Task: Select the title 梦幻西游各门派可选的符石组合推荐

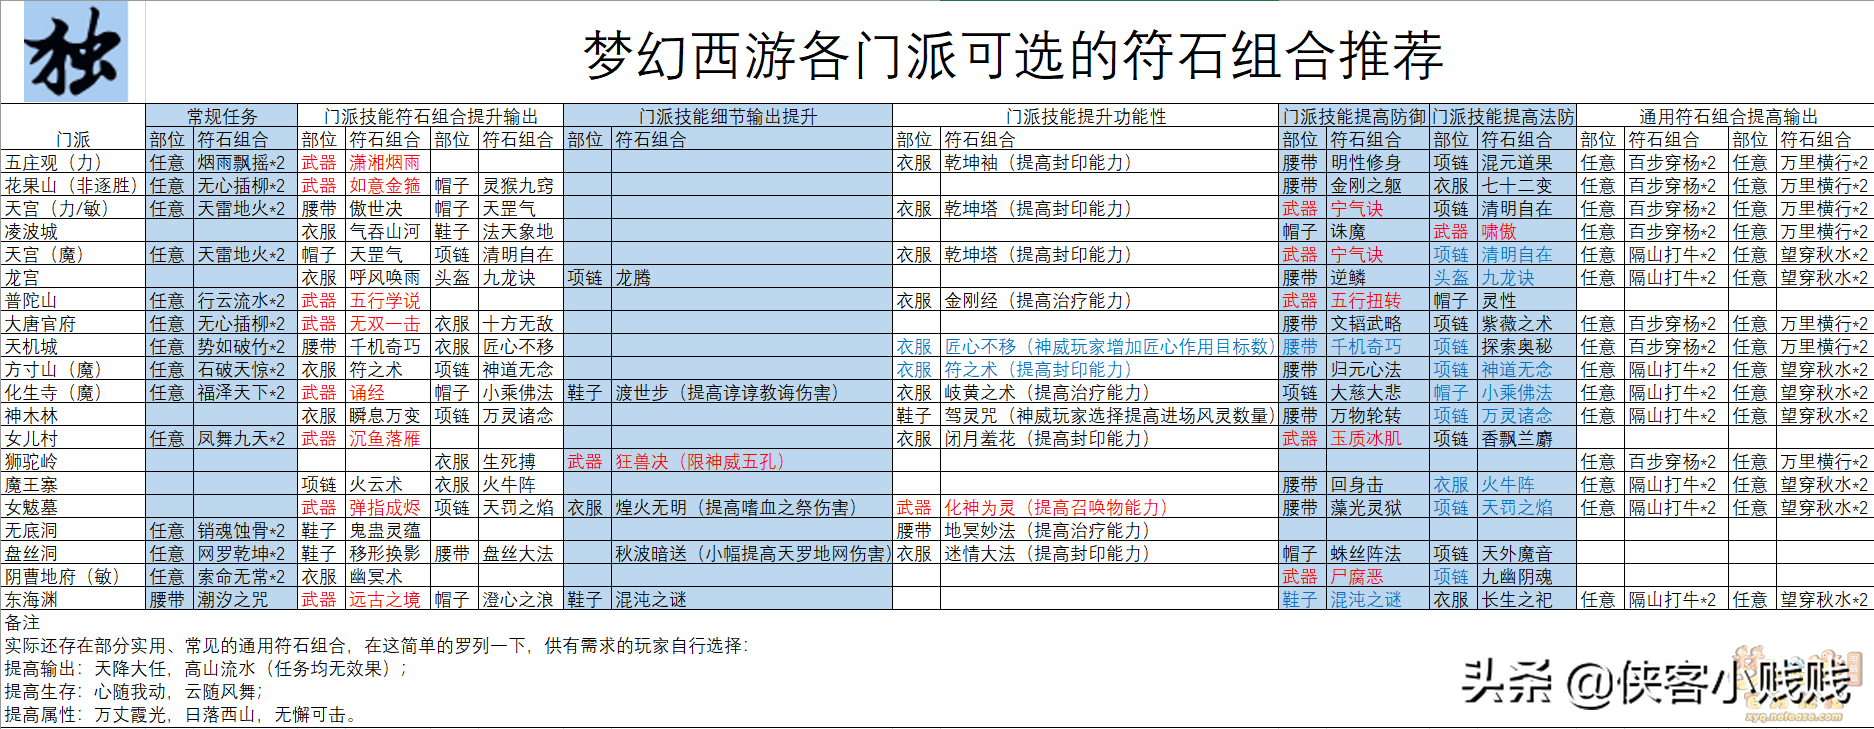Action: pos(1013,55)
